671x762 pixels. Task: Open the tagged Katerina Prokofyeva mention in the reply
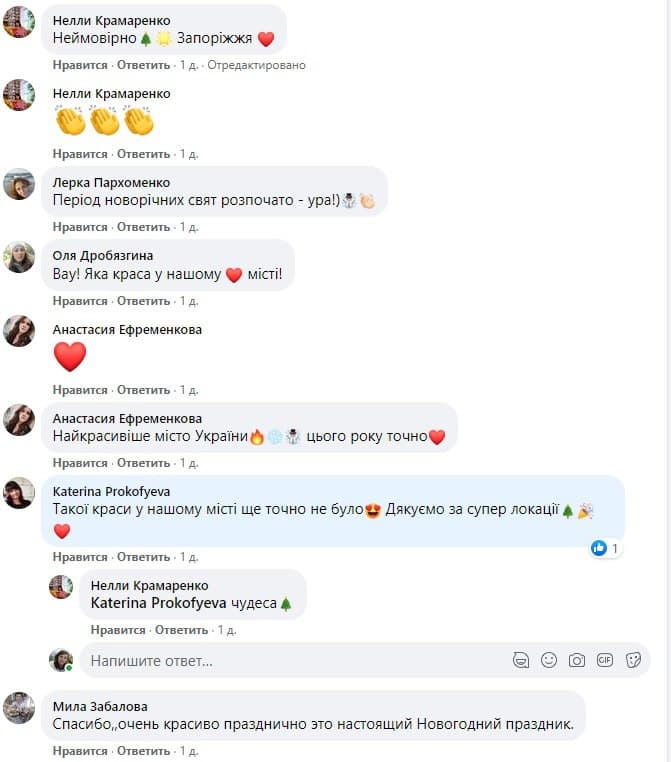[x=158, y=603]
